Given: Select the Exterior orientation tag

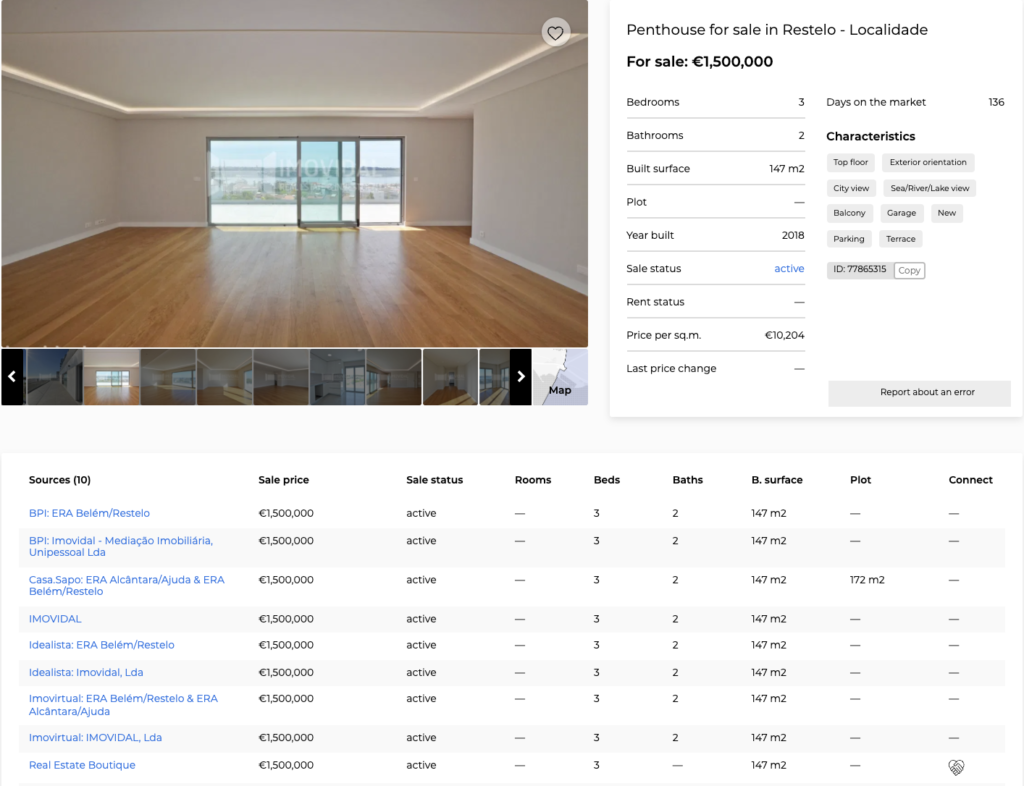Looking at the screenshot, I should (928, 163).
